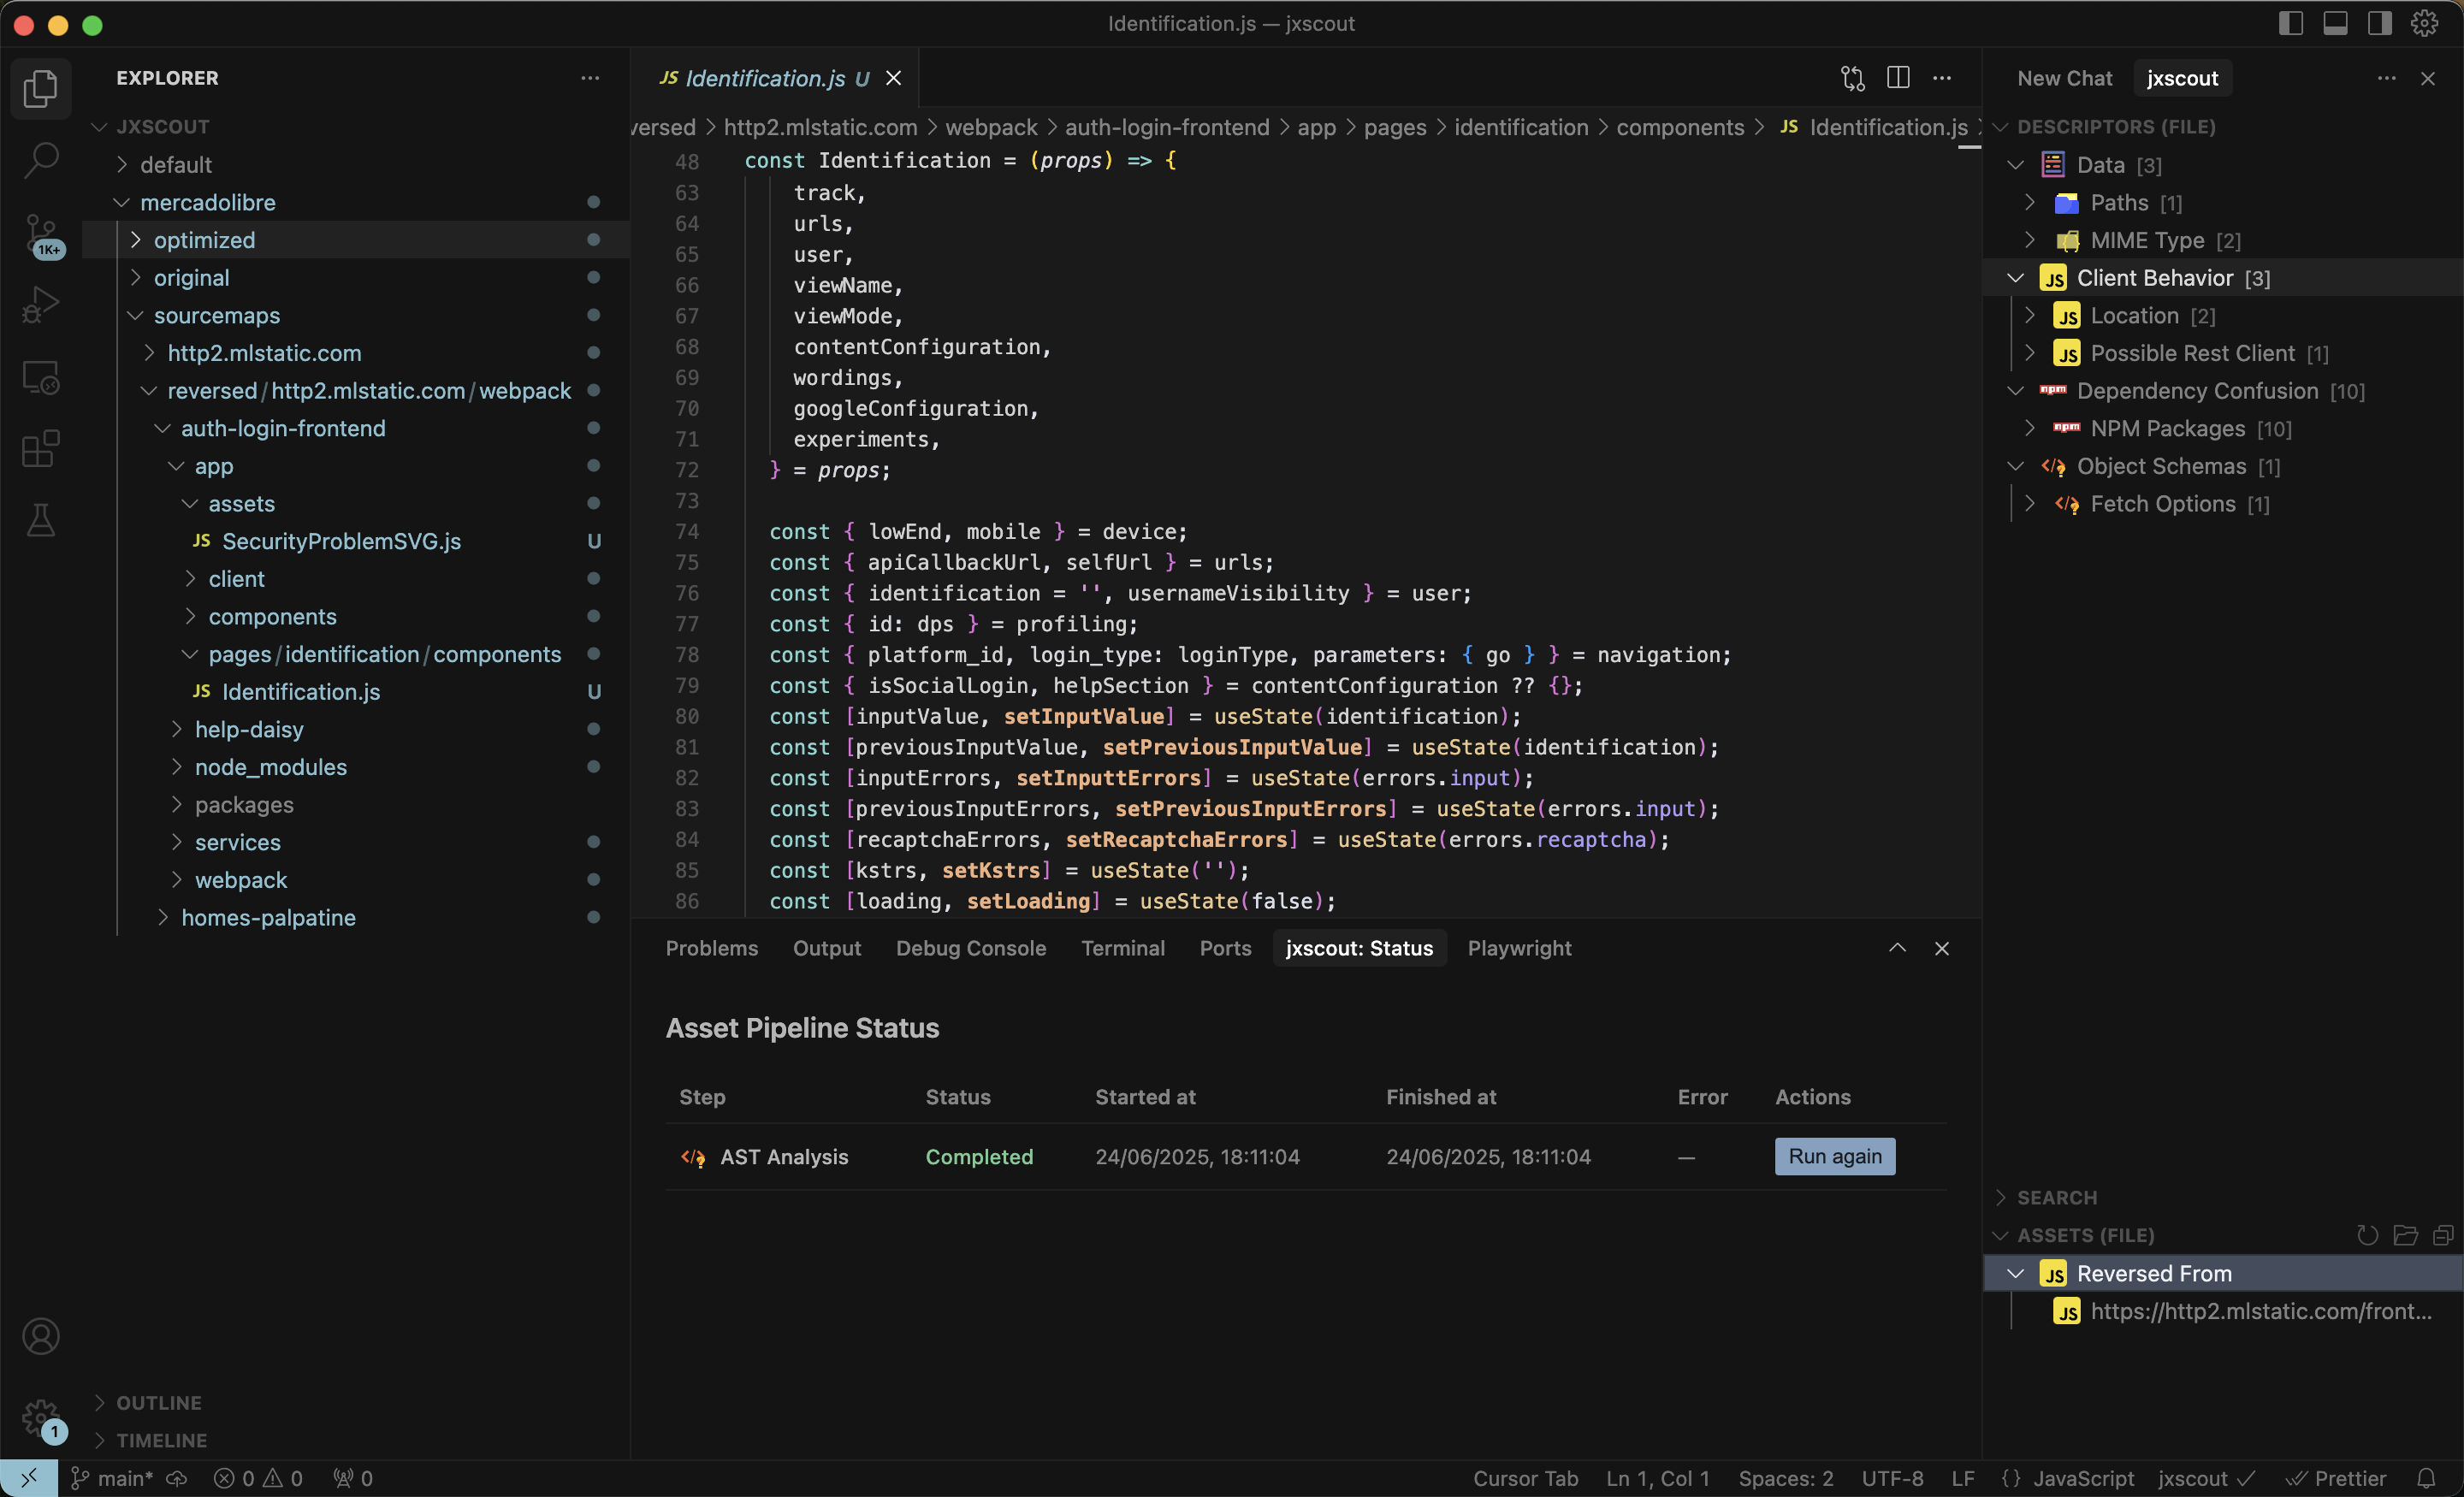The width and height of the screenshot is (2464, 1497).
Task: Split the editor to the right
Action: coord(1898,78)
